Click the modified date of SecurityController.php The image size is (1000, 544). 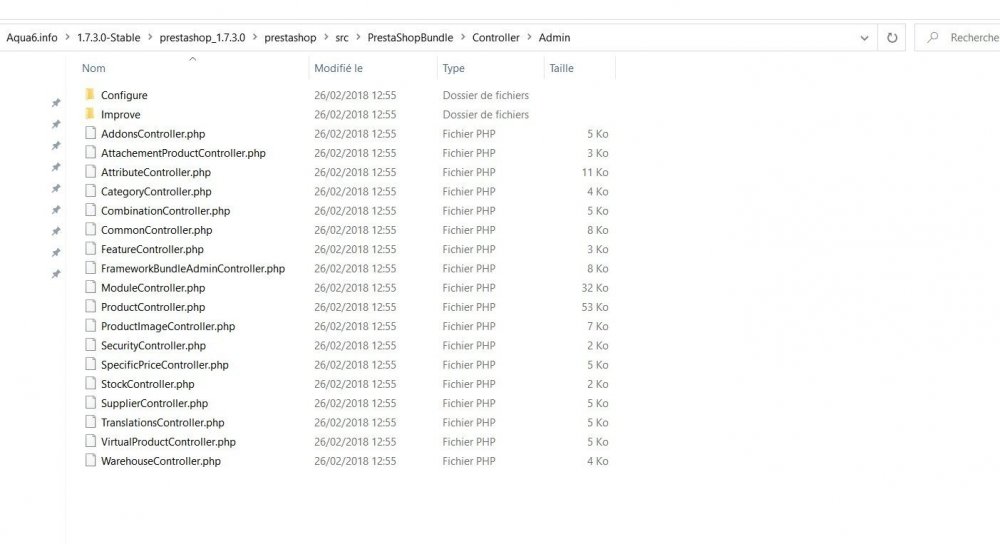click(355, 346)
